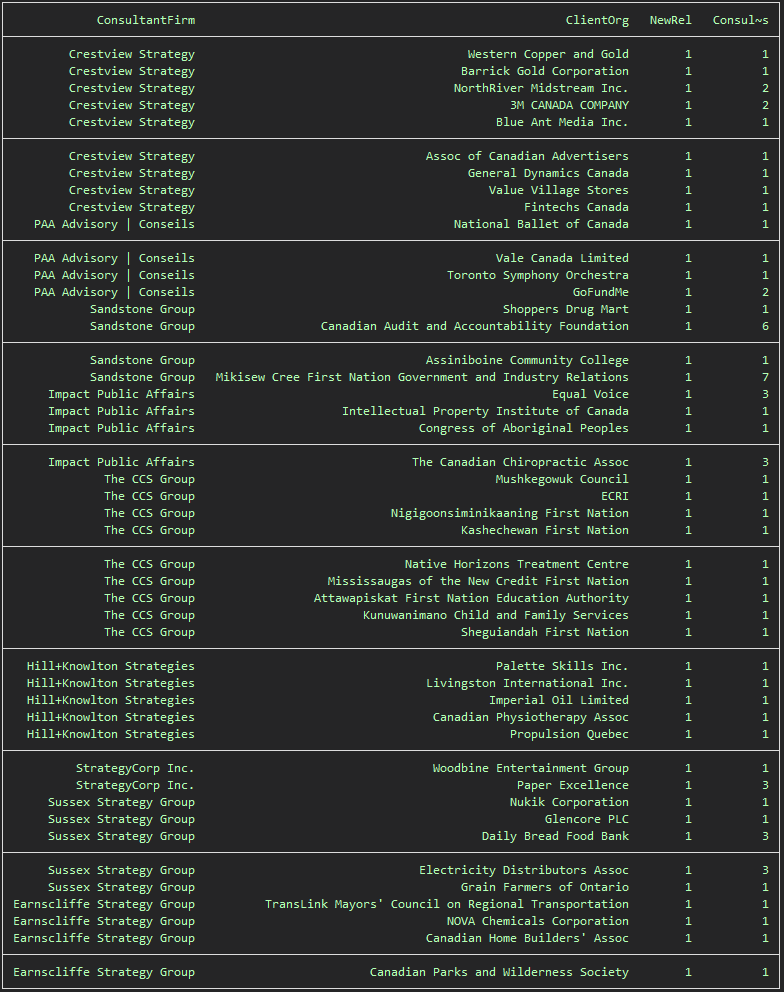Click Sandstone Group beside Shoppers Drug Mart
Screen dimensions: 784x992
[x=142, y=309]
